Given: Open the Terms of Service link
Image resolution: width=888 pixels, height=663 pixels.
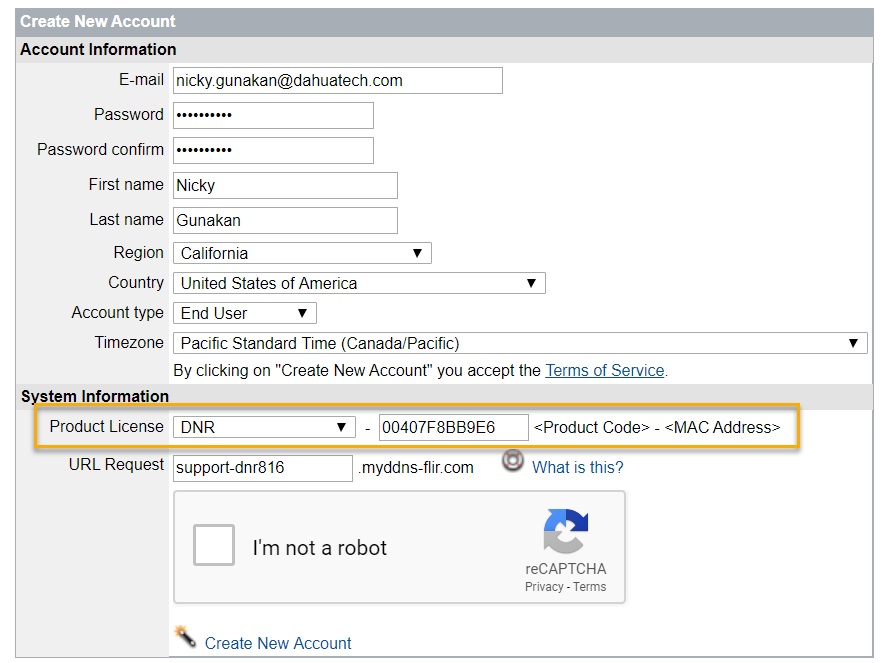Looking at the screenshot, I should pos(604,370).
